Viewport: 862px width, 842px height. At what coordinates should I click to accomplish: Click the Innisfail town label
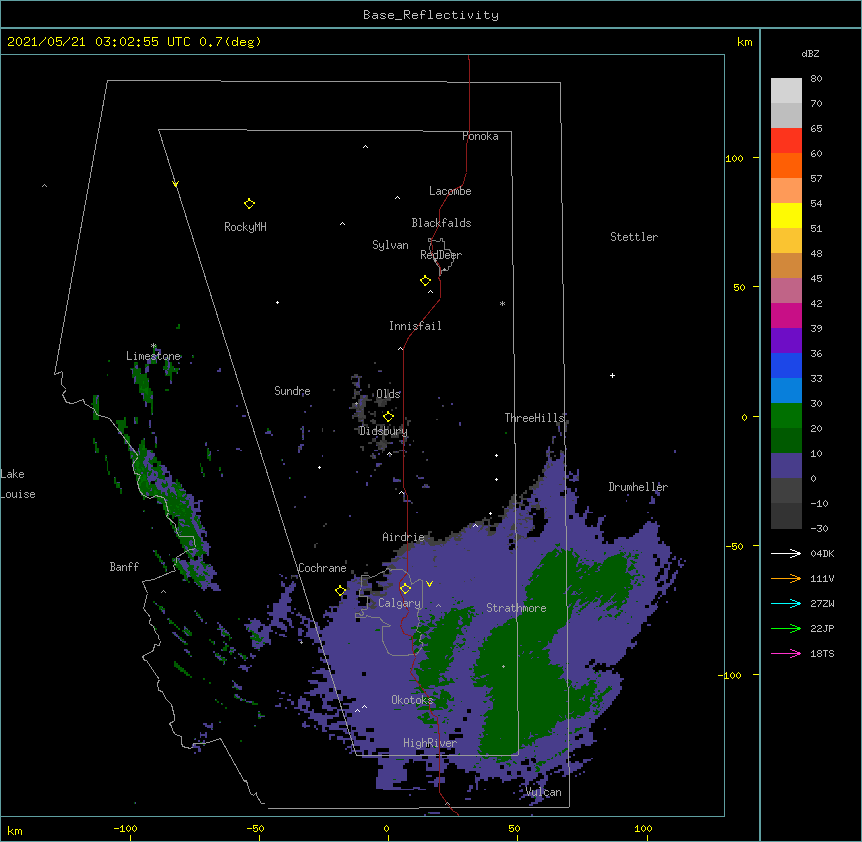click(415, 326)
